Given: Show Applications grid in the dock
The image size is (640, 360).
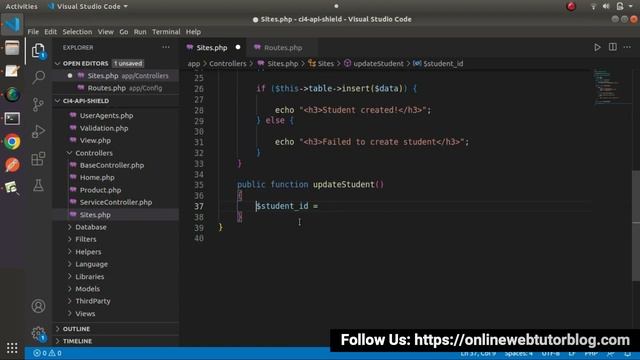Looking at the screenshot, I should (x=12, y=348).
